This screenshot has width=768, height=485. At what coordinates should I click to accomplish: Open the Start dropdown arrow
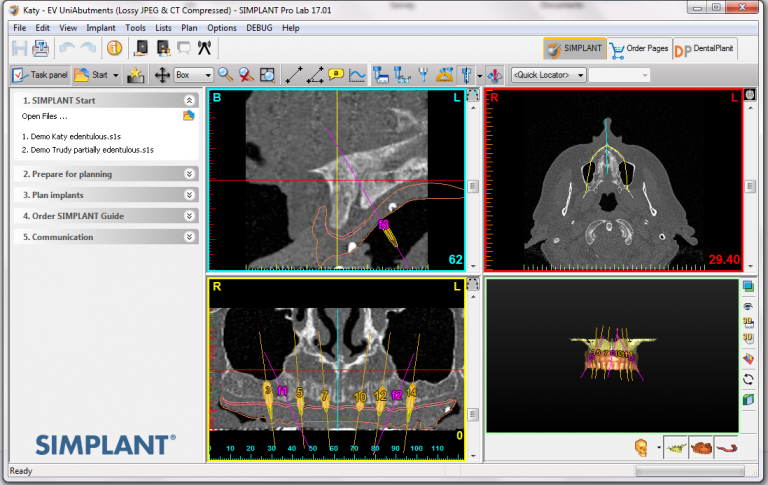point(116,75)
